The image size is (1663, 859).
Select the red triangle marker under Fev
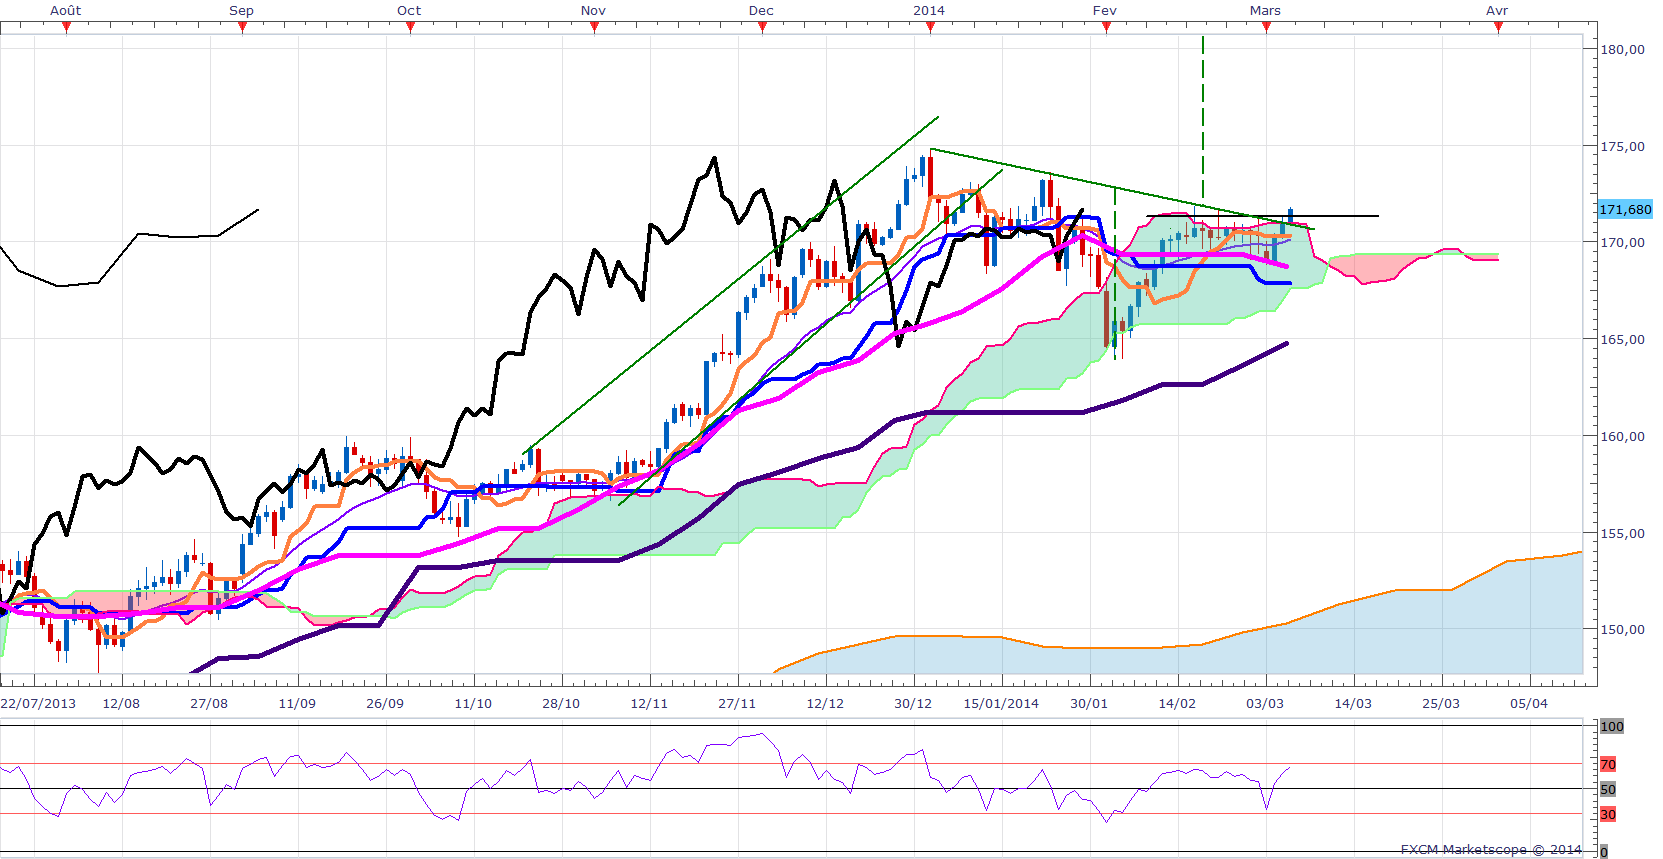(1107, 28)
